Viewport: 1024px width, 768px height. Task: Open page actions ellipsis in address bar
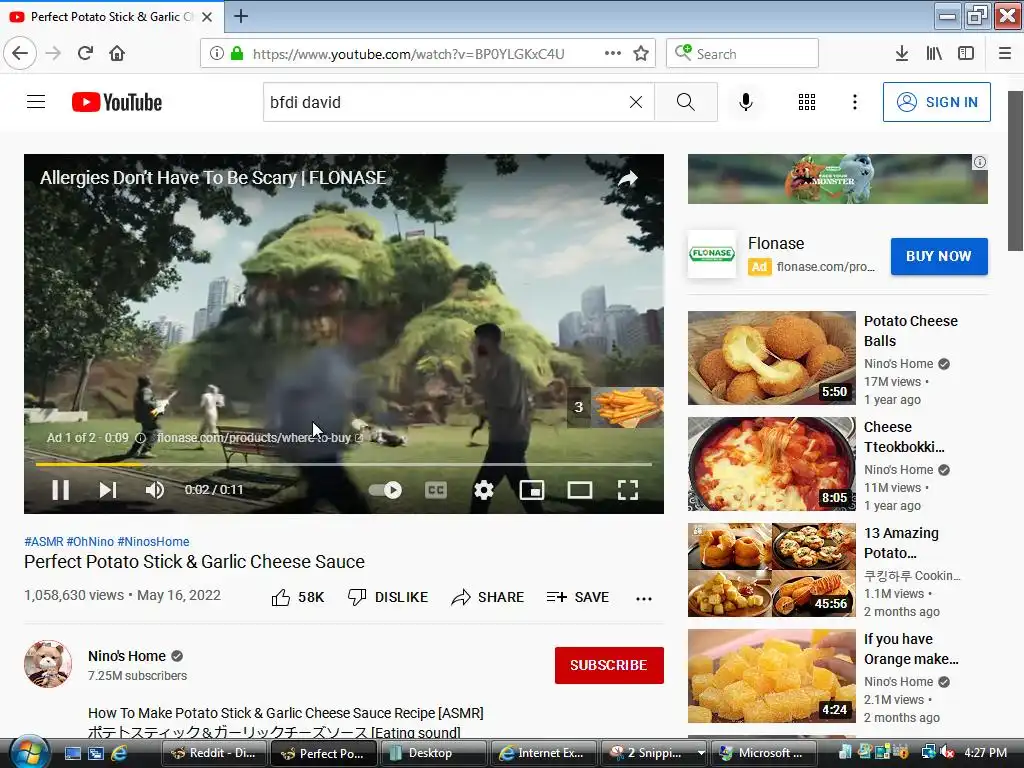pos(613,54)
